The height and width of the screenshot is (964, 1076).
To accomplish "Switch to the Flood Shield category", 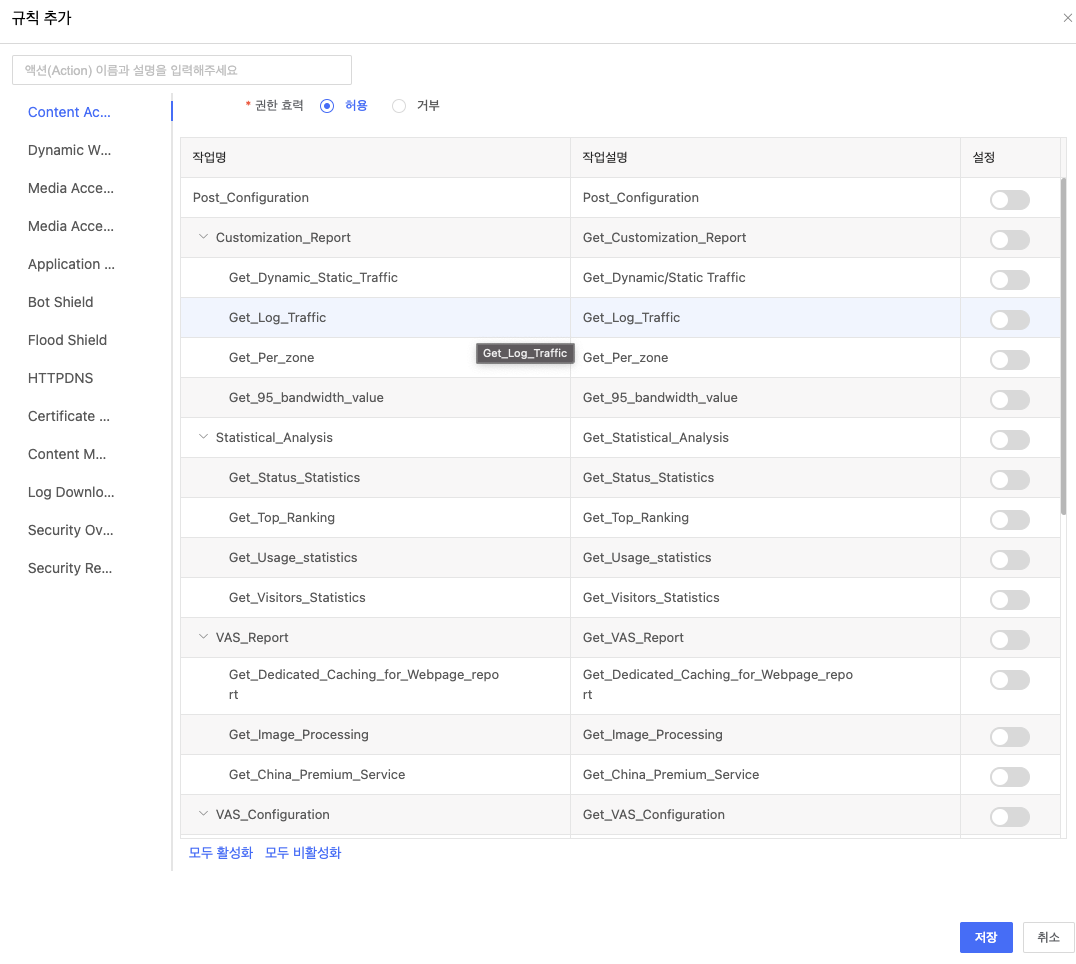I will (67, 340).
